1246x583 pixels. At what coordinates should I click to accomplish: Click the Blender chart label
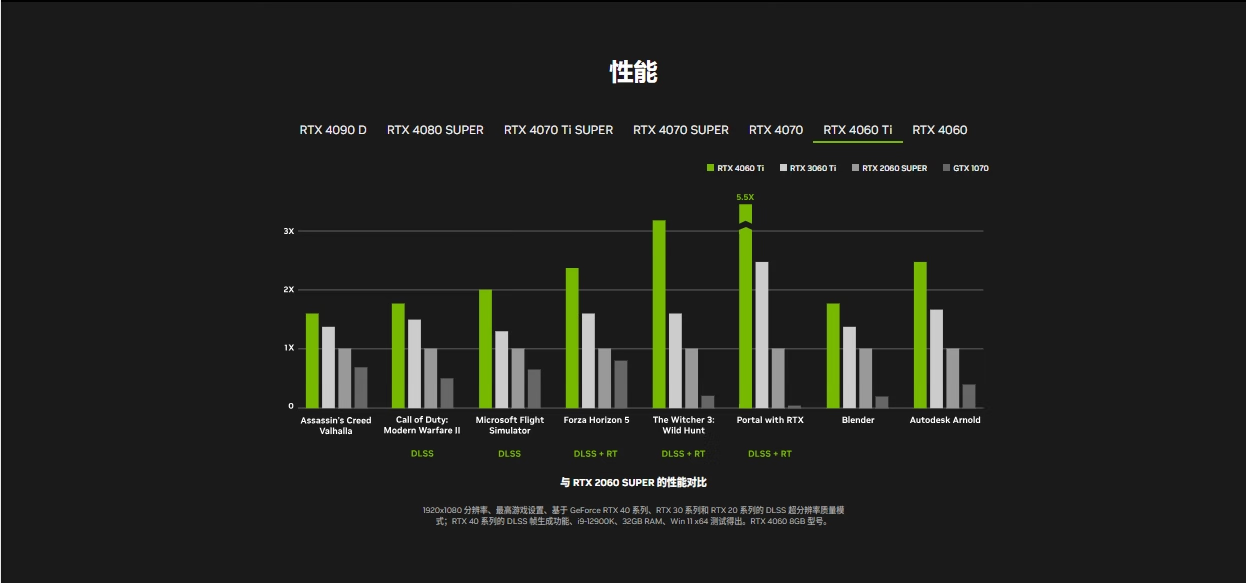pyautogui.click(x=858, y=420)
